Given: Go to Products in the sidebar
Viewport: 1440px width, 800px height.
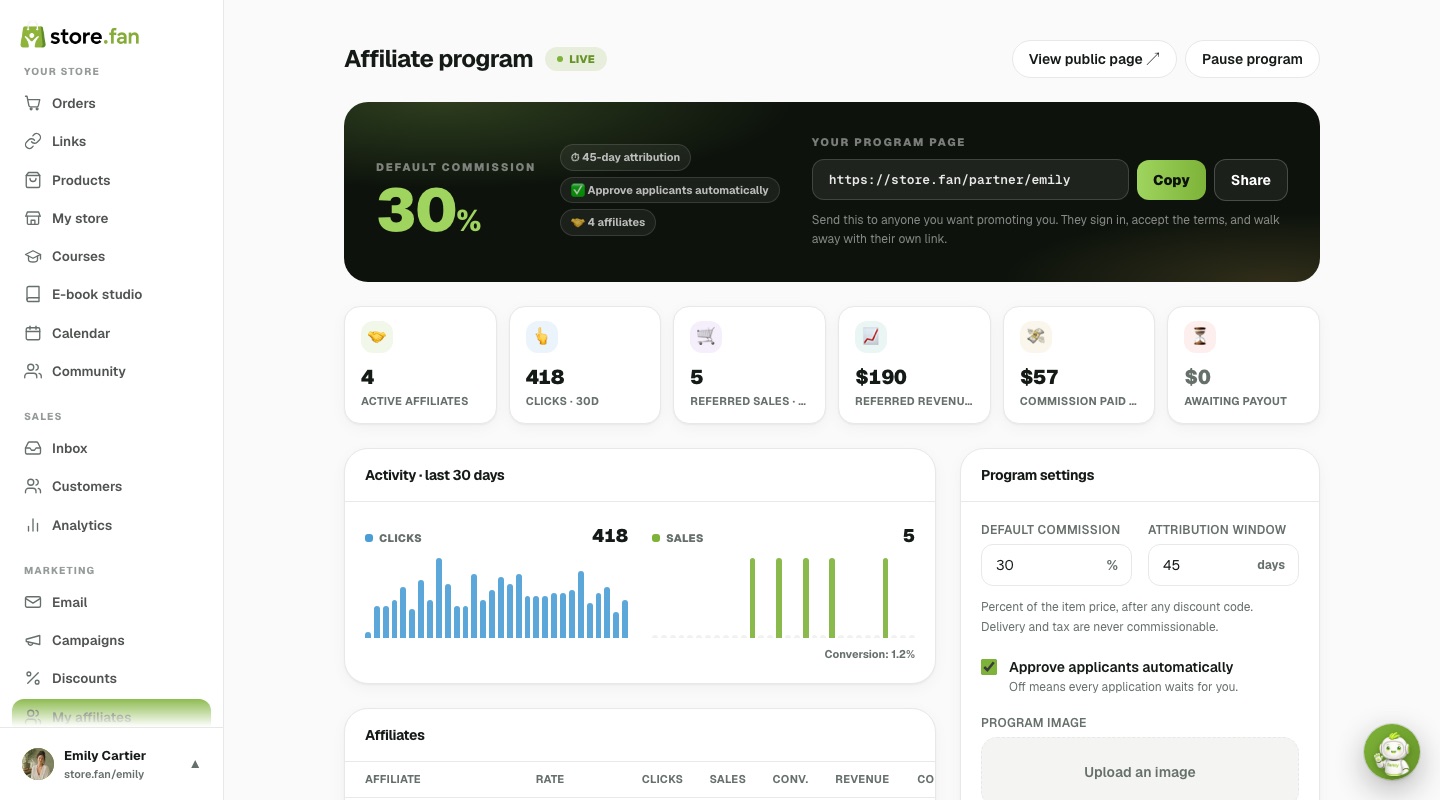Looking at the screenshot, I should pyautogui.click(x=111, y=180).
